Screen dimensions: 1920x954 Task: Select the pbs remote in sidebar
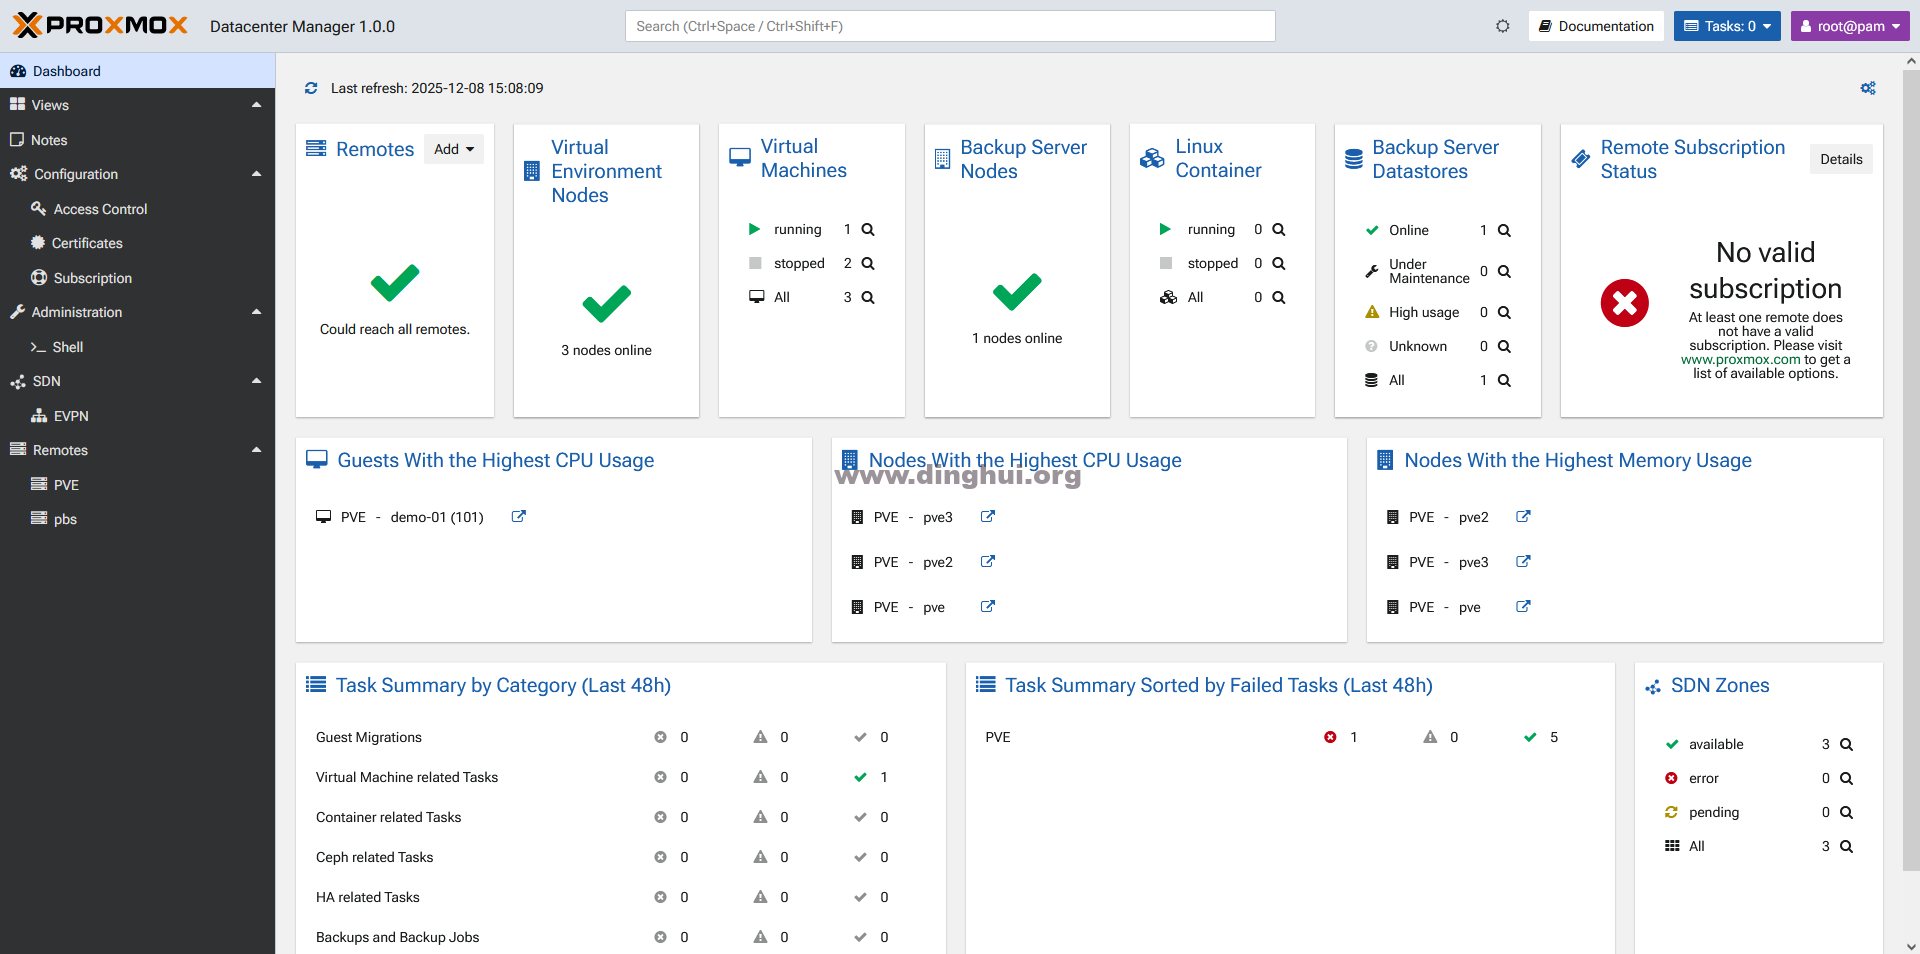point(65,519)
